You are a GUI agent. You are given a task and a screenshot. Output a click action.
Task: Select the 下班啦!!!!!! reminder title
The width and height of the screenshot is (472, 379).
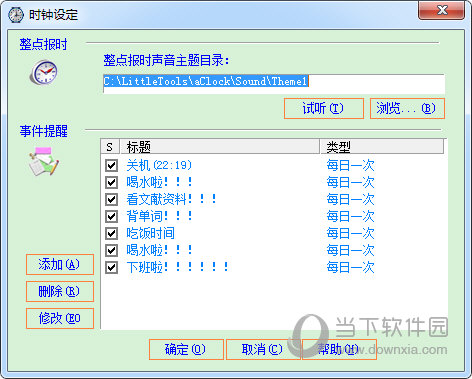click(x=177, y=267)
